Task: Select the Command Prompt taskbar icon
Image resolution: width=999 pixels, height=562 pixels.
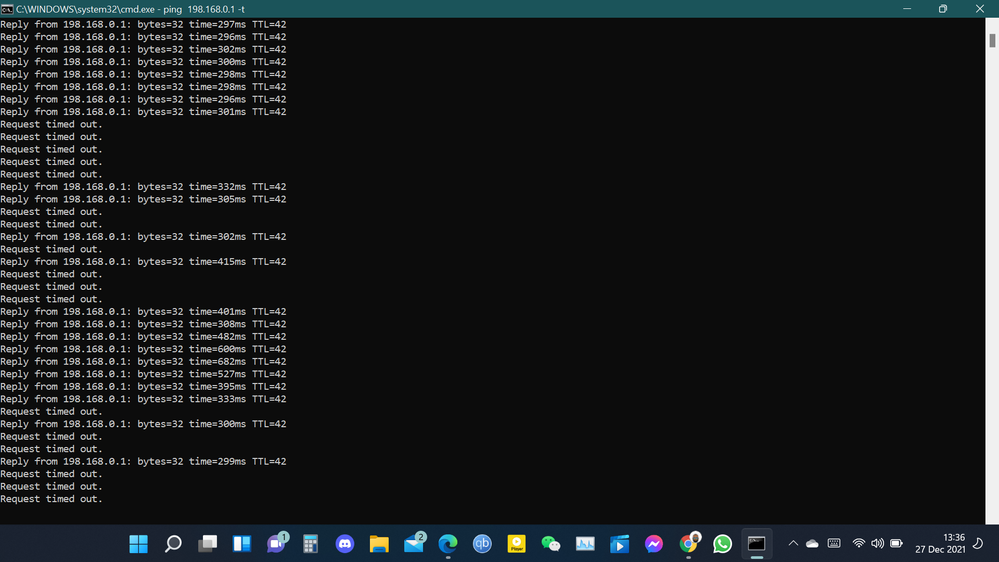Action: 757,544
